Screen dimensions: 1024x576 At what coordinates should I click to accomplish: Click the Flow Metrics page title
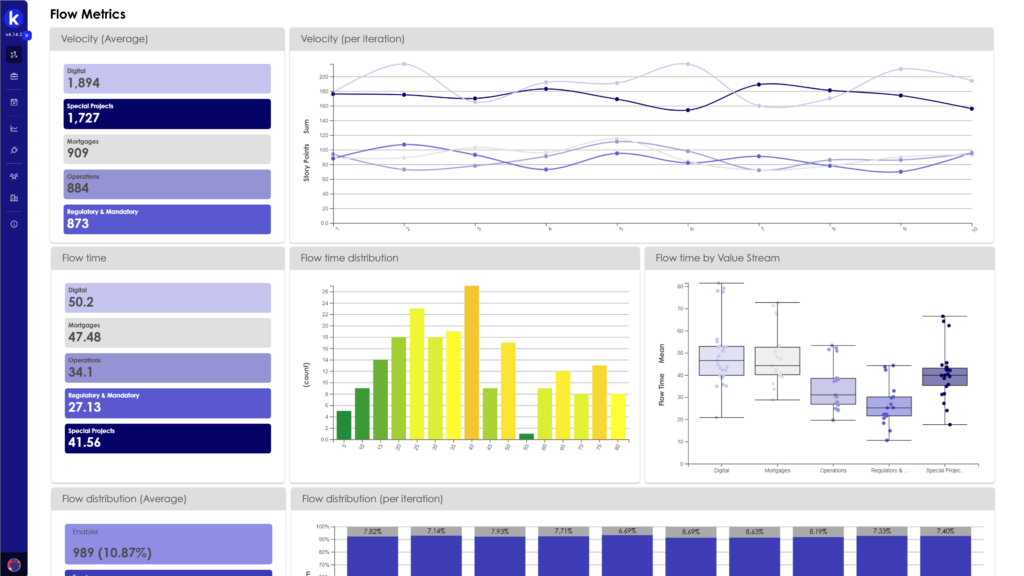point(87,14)
